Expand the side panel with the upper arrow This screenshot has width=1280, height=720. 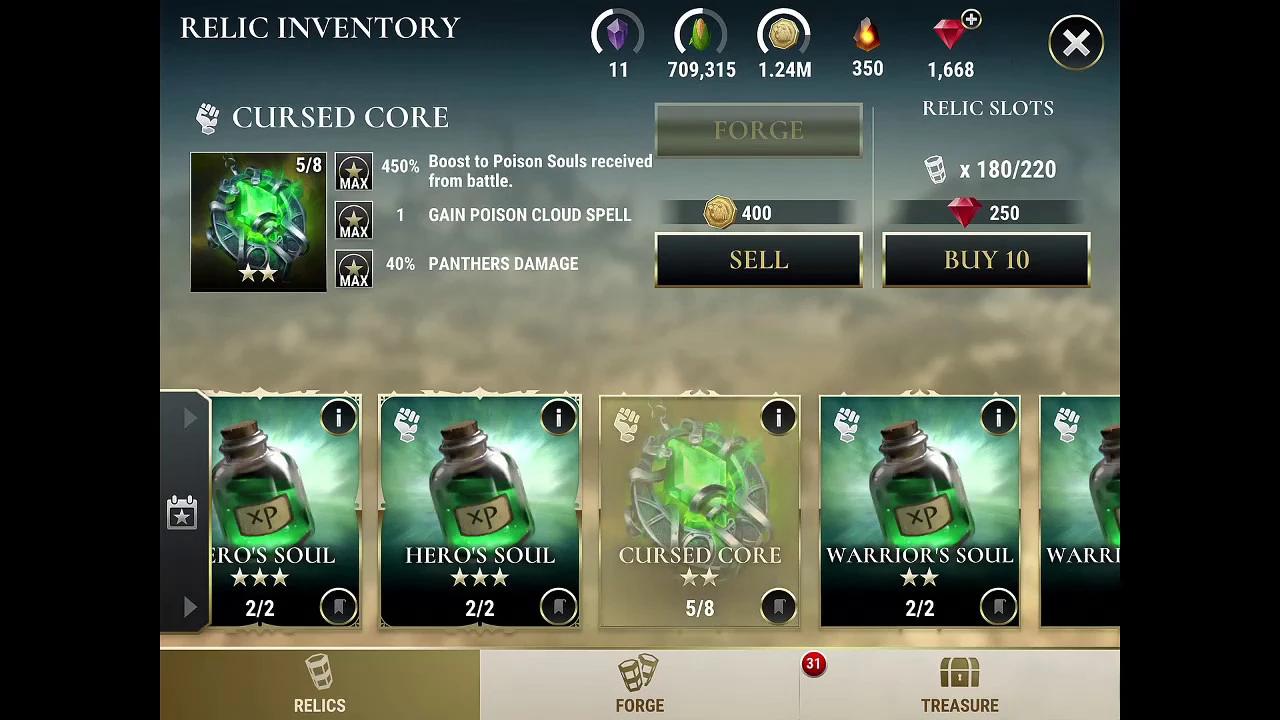tap(190, 419)
